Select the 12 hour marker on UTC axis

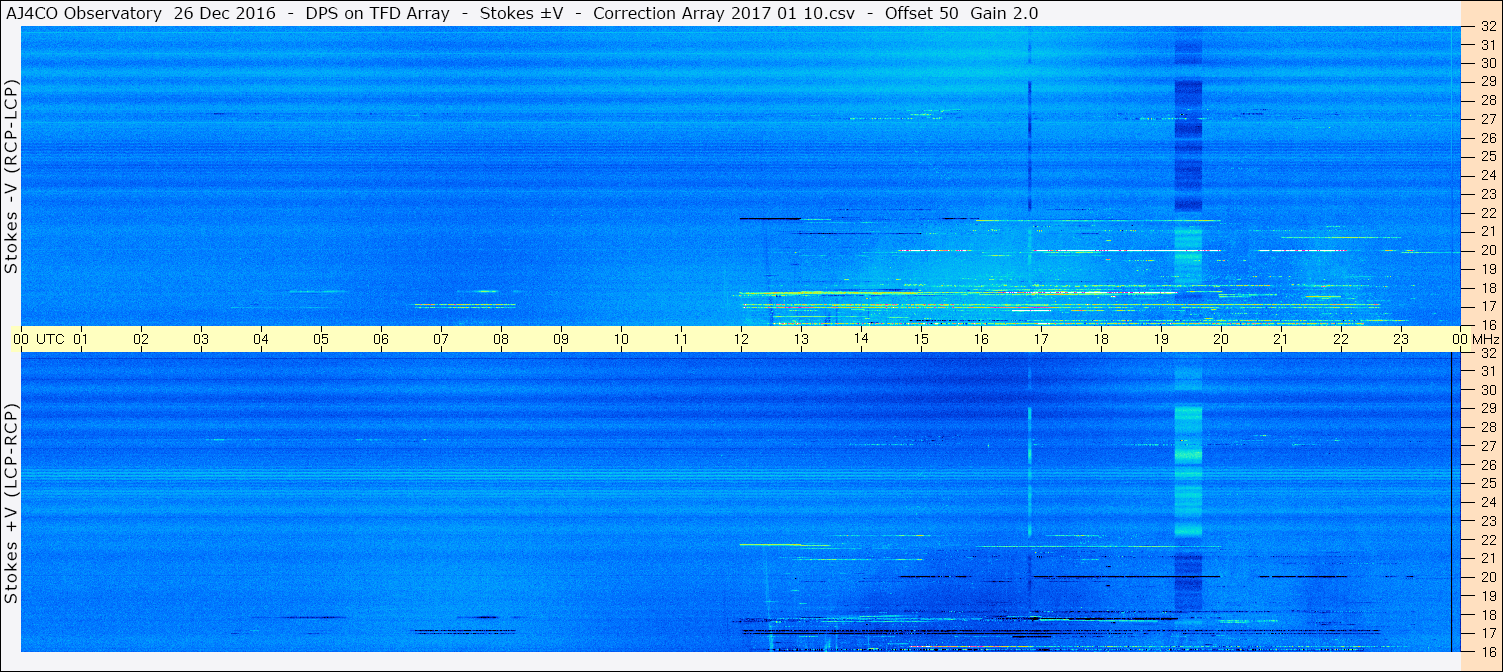[x=741, y=340]
